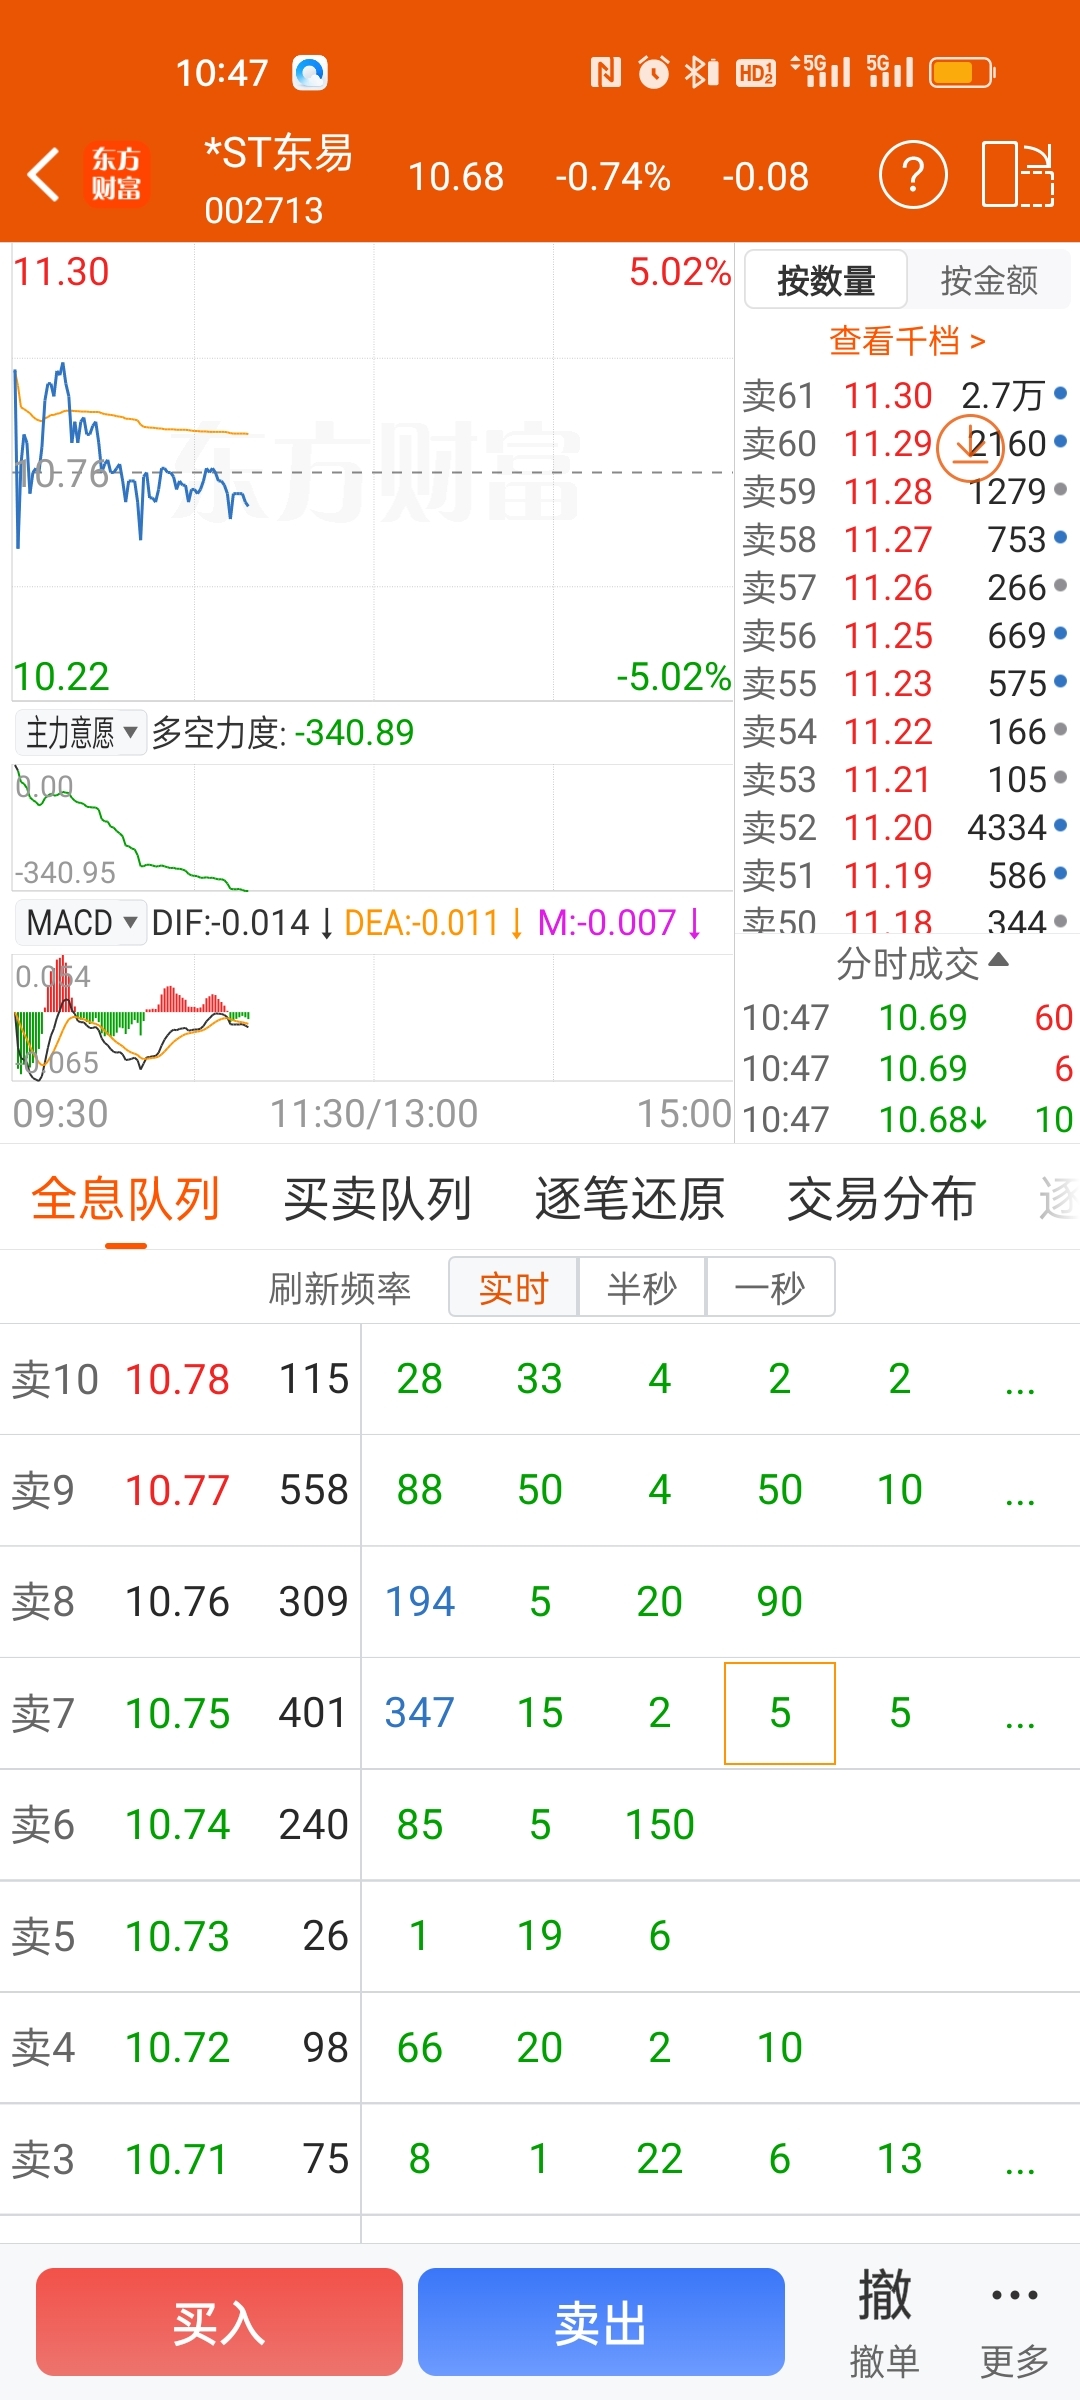Image resolution: width=1080 pixels, height=2400 pixels.
Task: Open 查看千档 link
Action: pyautogui.click(x=907, y=341)
